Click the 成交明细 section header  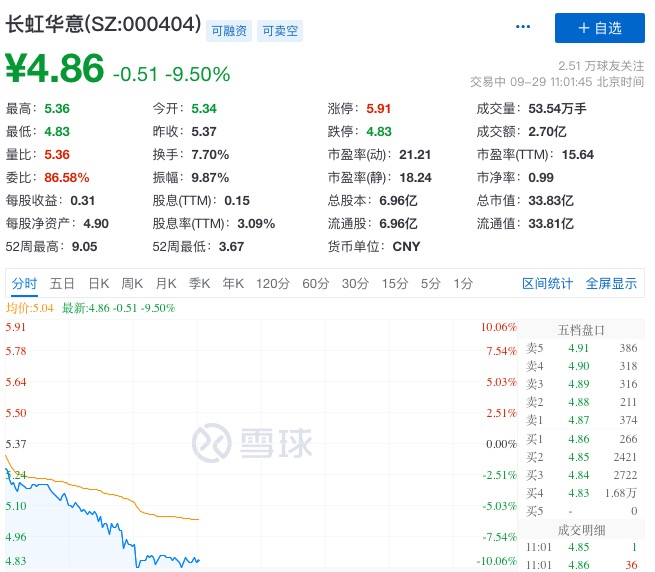(581, 530)
